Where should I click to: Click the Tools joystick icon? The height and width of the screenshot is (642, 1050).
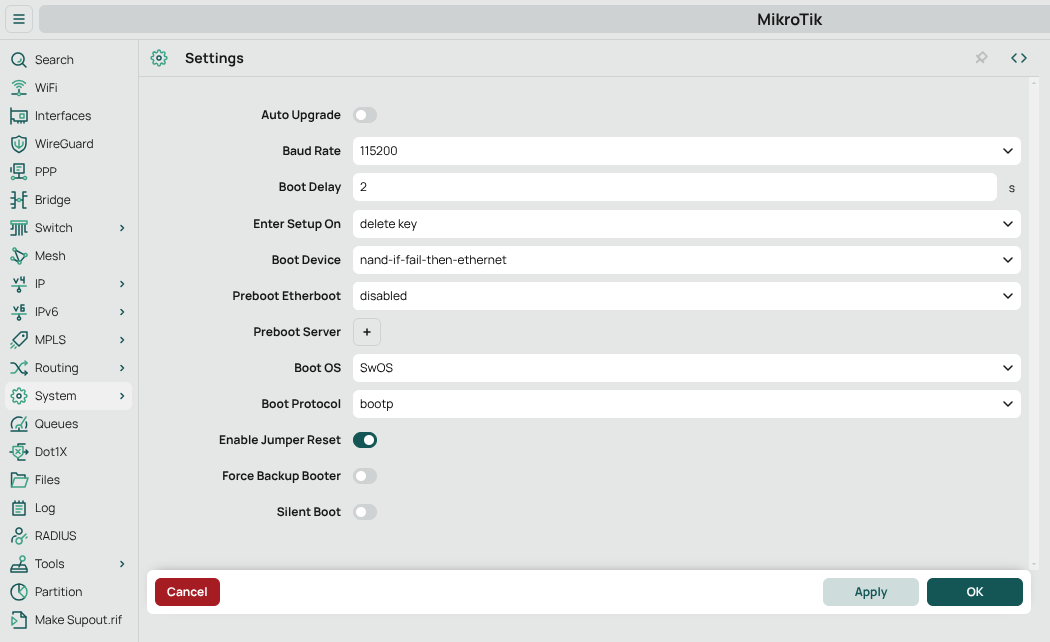pyautogui.click(x=19, y=564)
